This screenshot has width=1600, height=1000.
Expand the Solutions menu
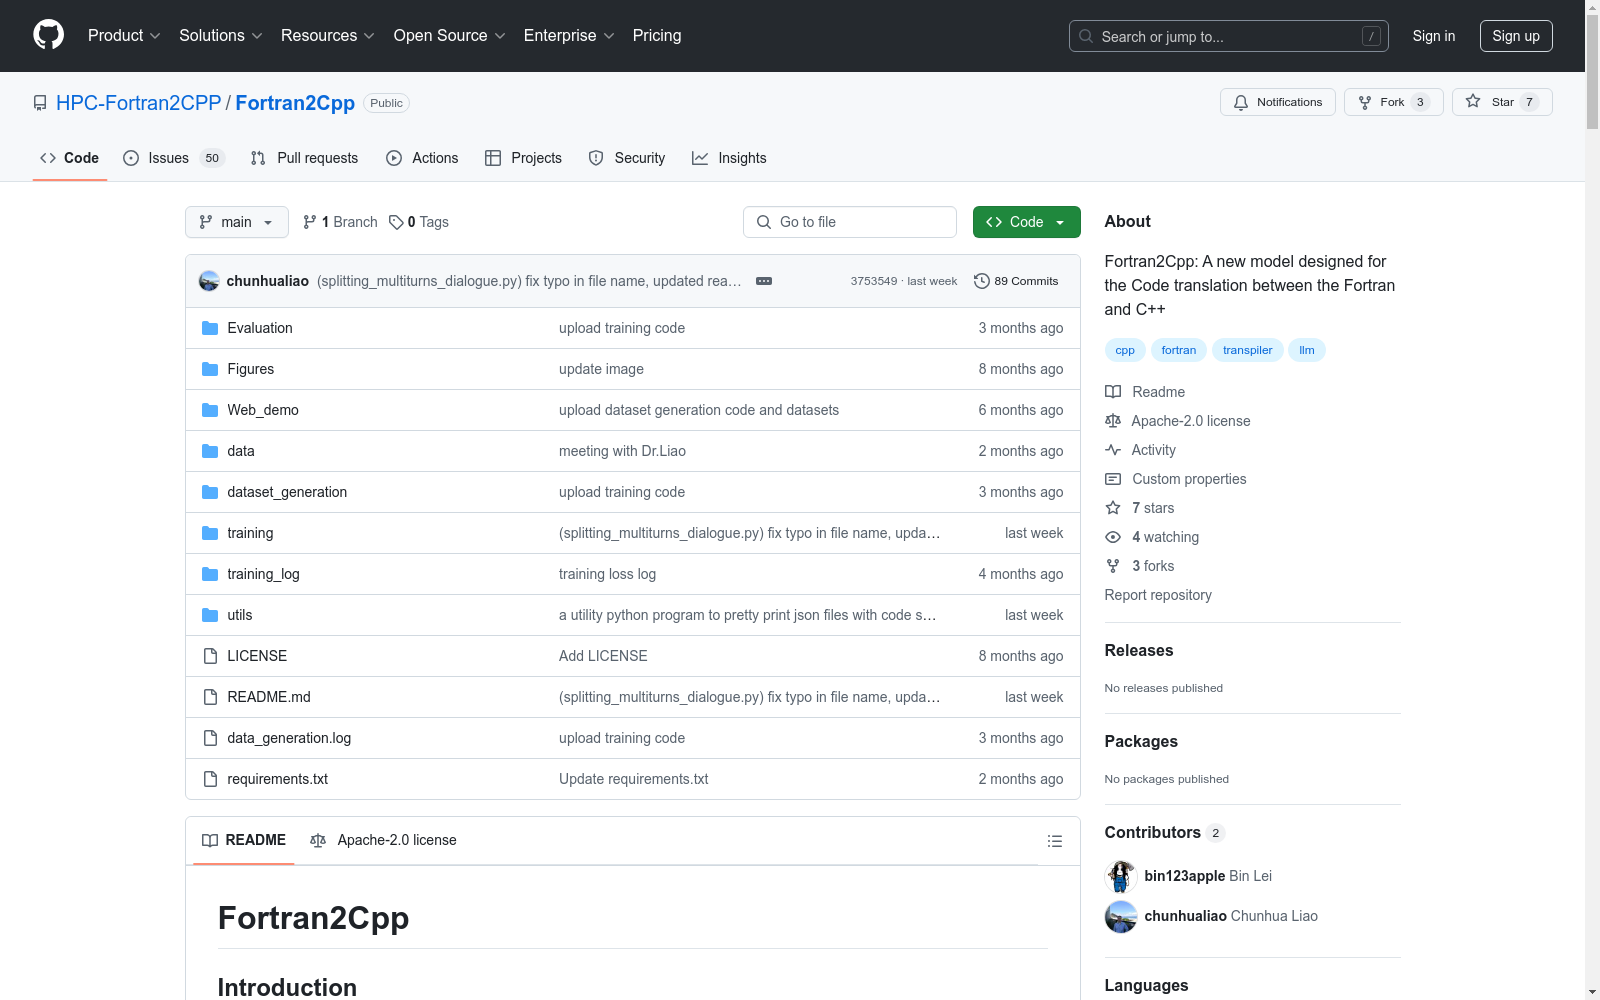(221, 36)
